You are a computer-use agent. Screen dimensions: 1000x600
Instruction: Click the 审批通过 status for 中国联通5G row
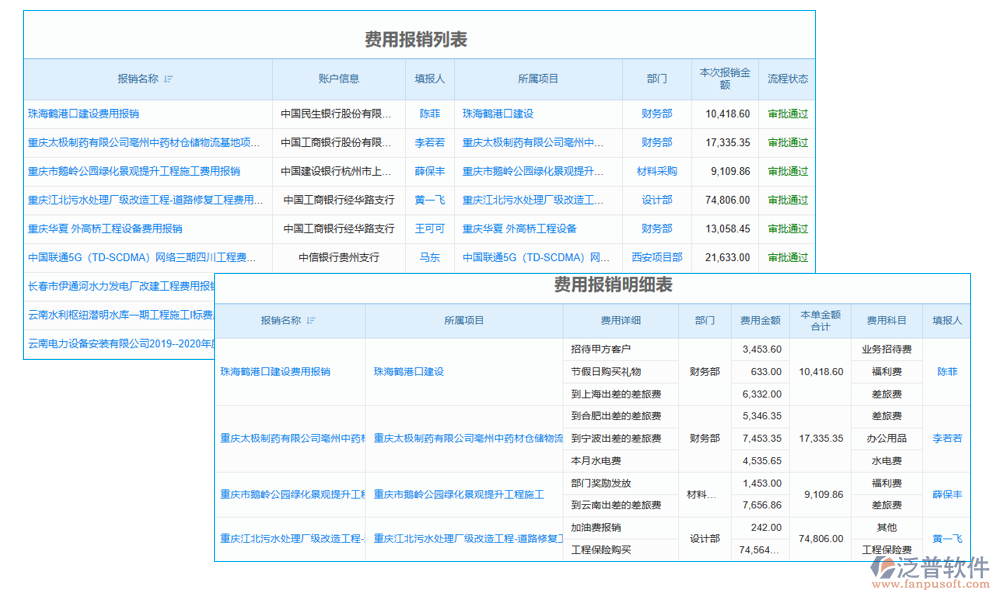coord(787,257)
